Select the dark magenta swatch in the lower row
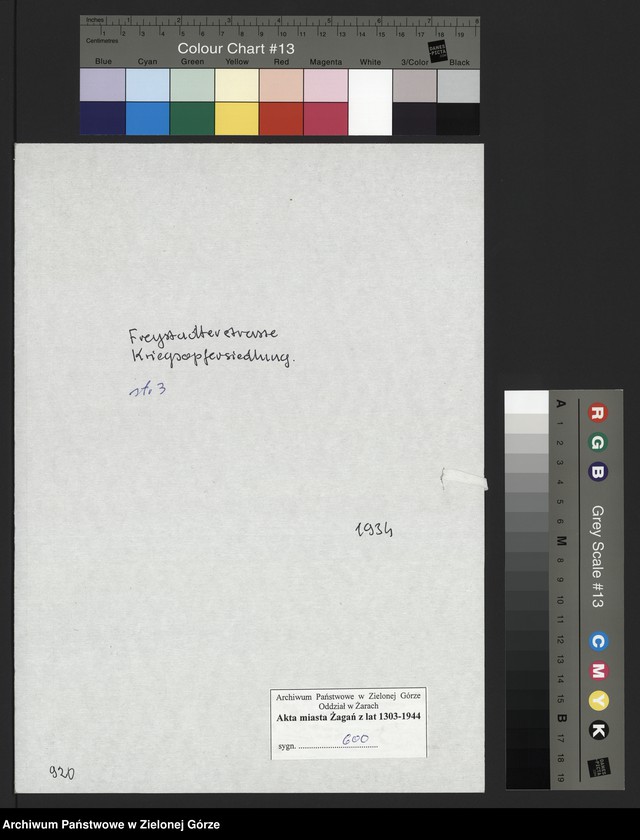The image size is (640, 840). 326,118
